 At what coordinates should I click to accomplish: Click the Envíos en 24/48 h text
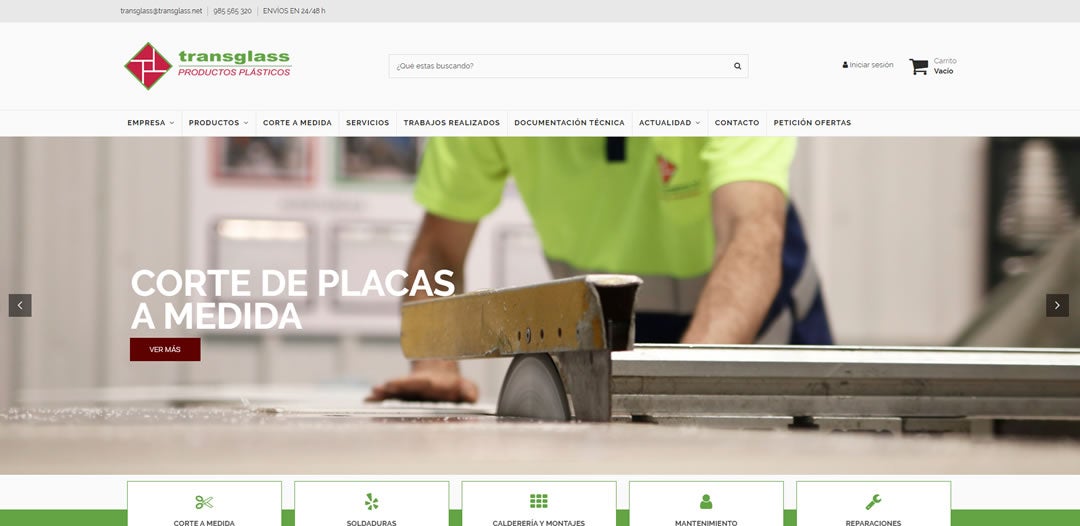(294, 11)
